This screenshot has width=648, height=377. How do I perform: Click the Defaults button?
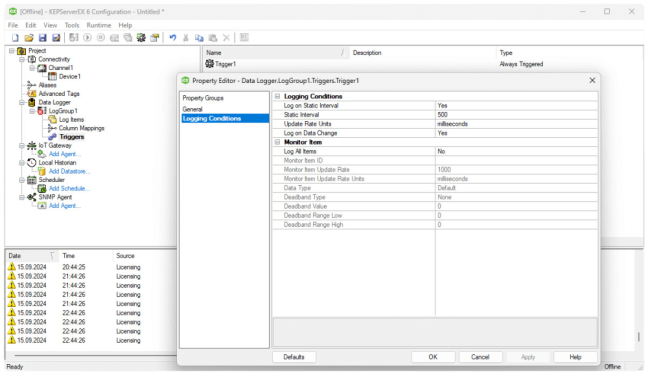pos(294,357)
